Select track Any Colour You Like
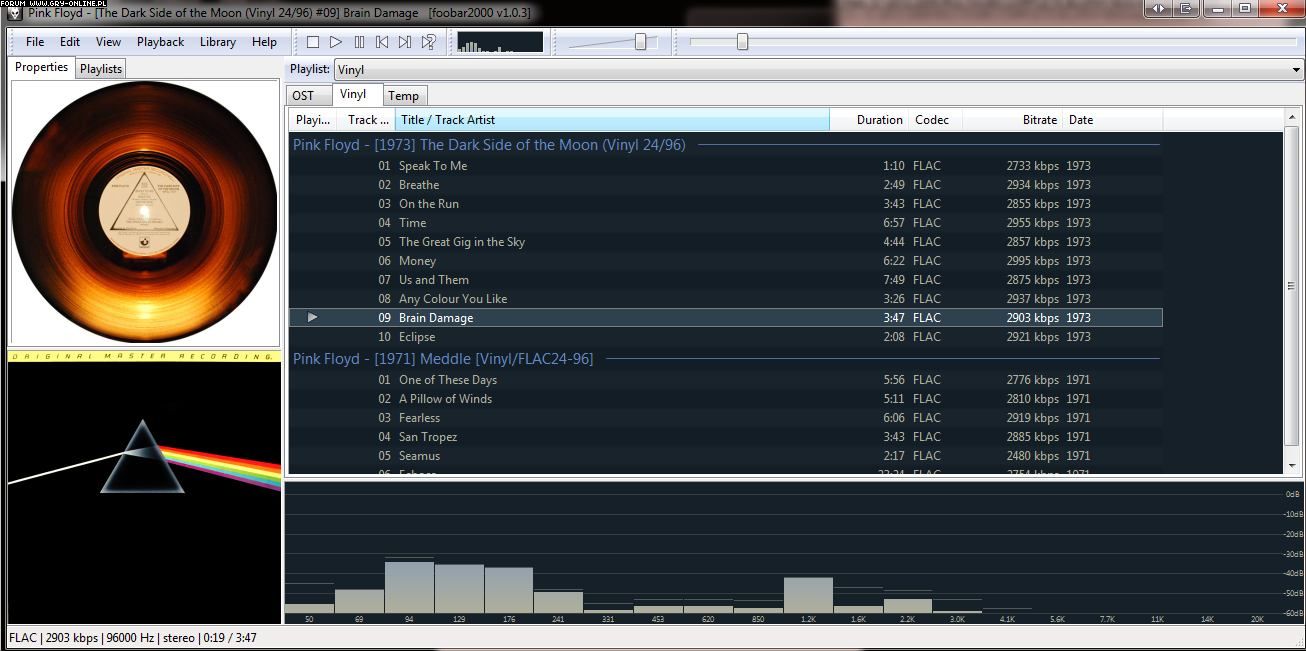 [x=726, y=299]
